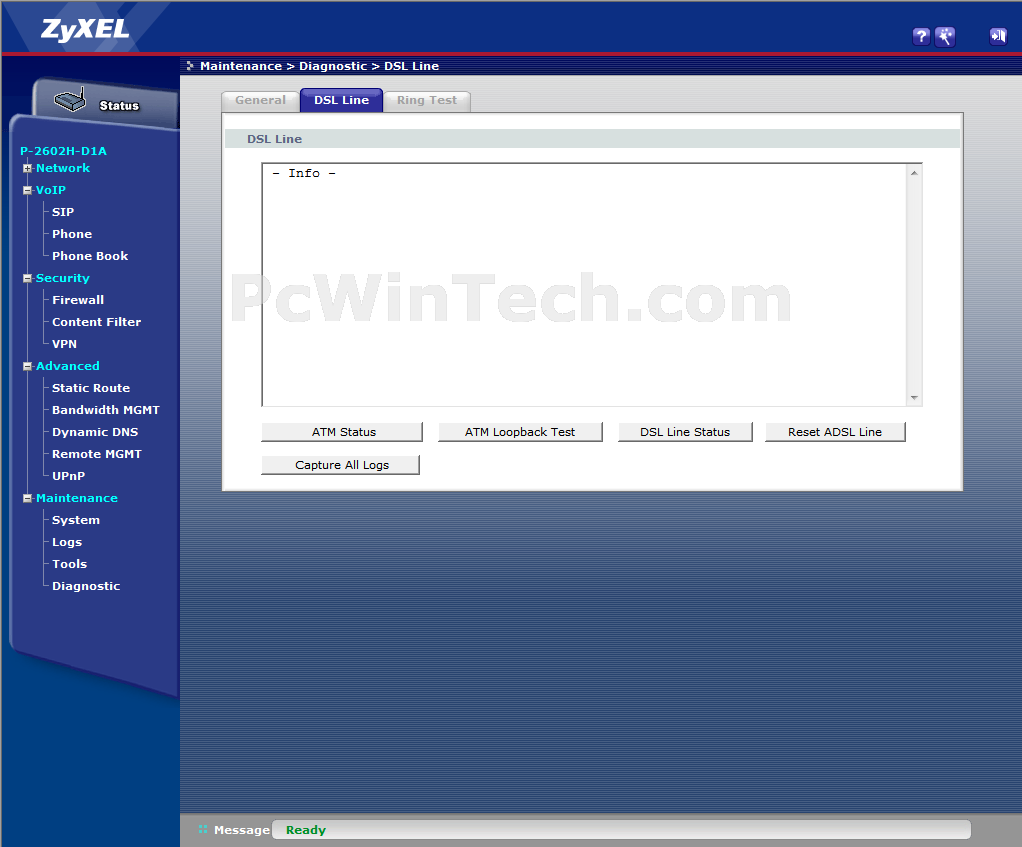Open the Status router icon
Viewport: 1022px width, 847px height.
[x=70, y=100]
